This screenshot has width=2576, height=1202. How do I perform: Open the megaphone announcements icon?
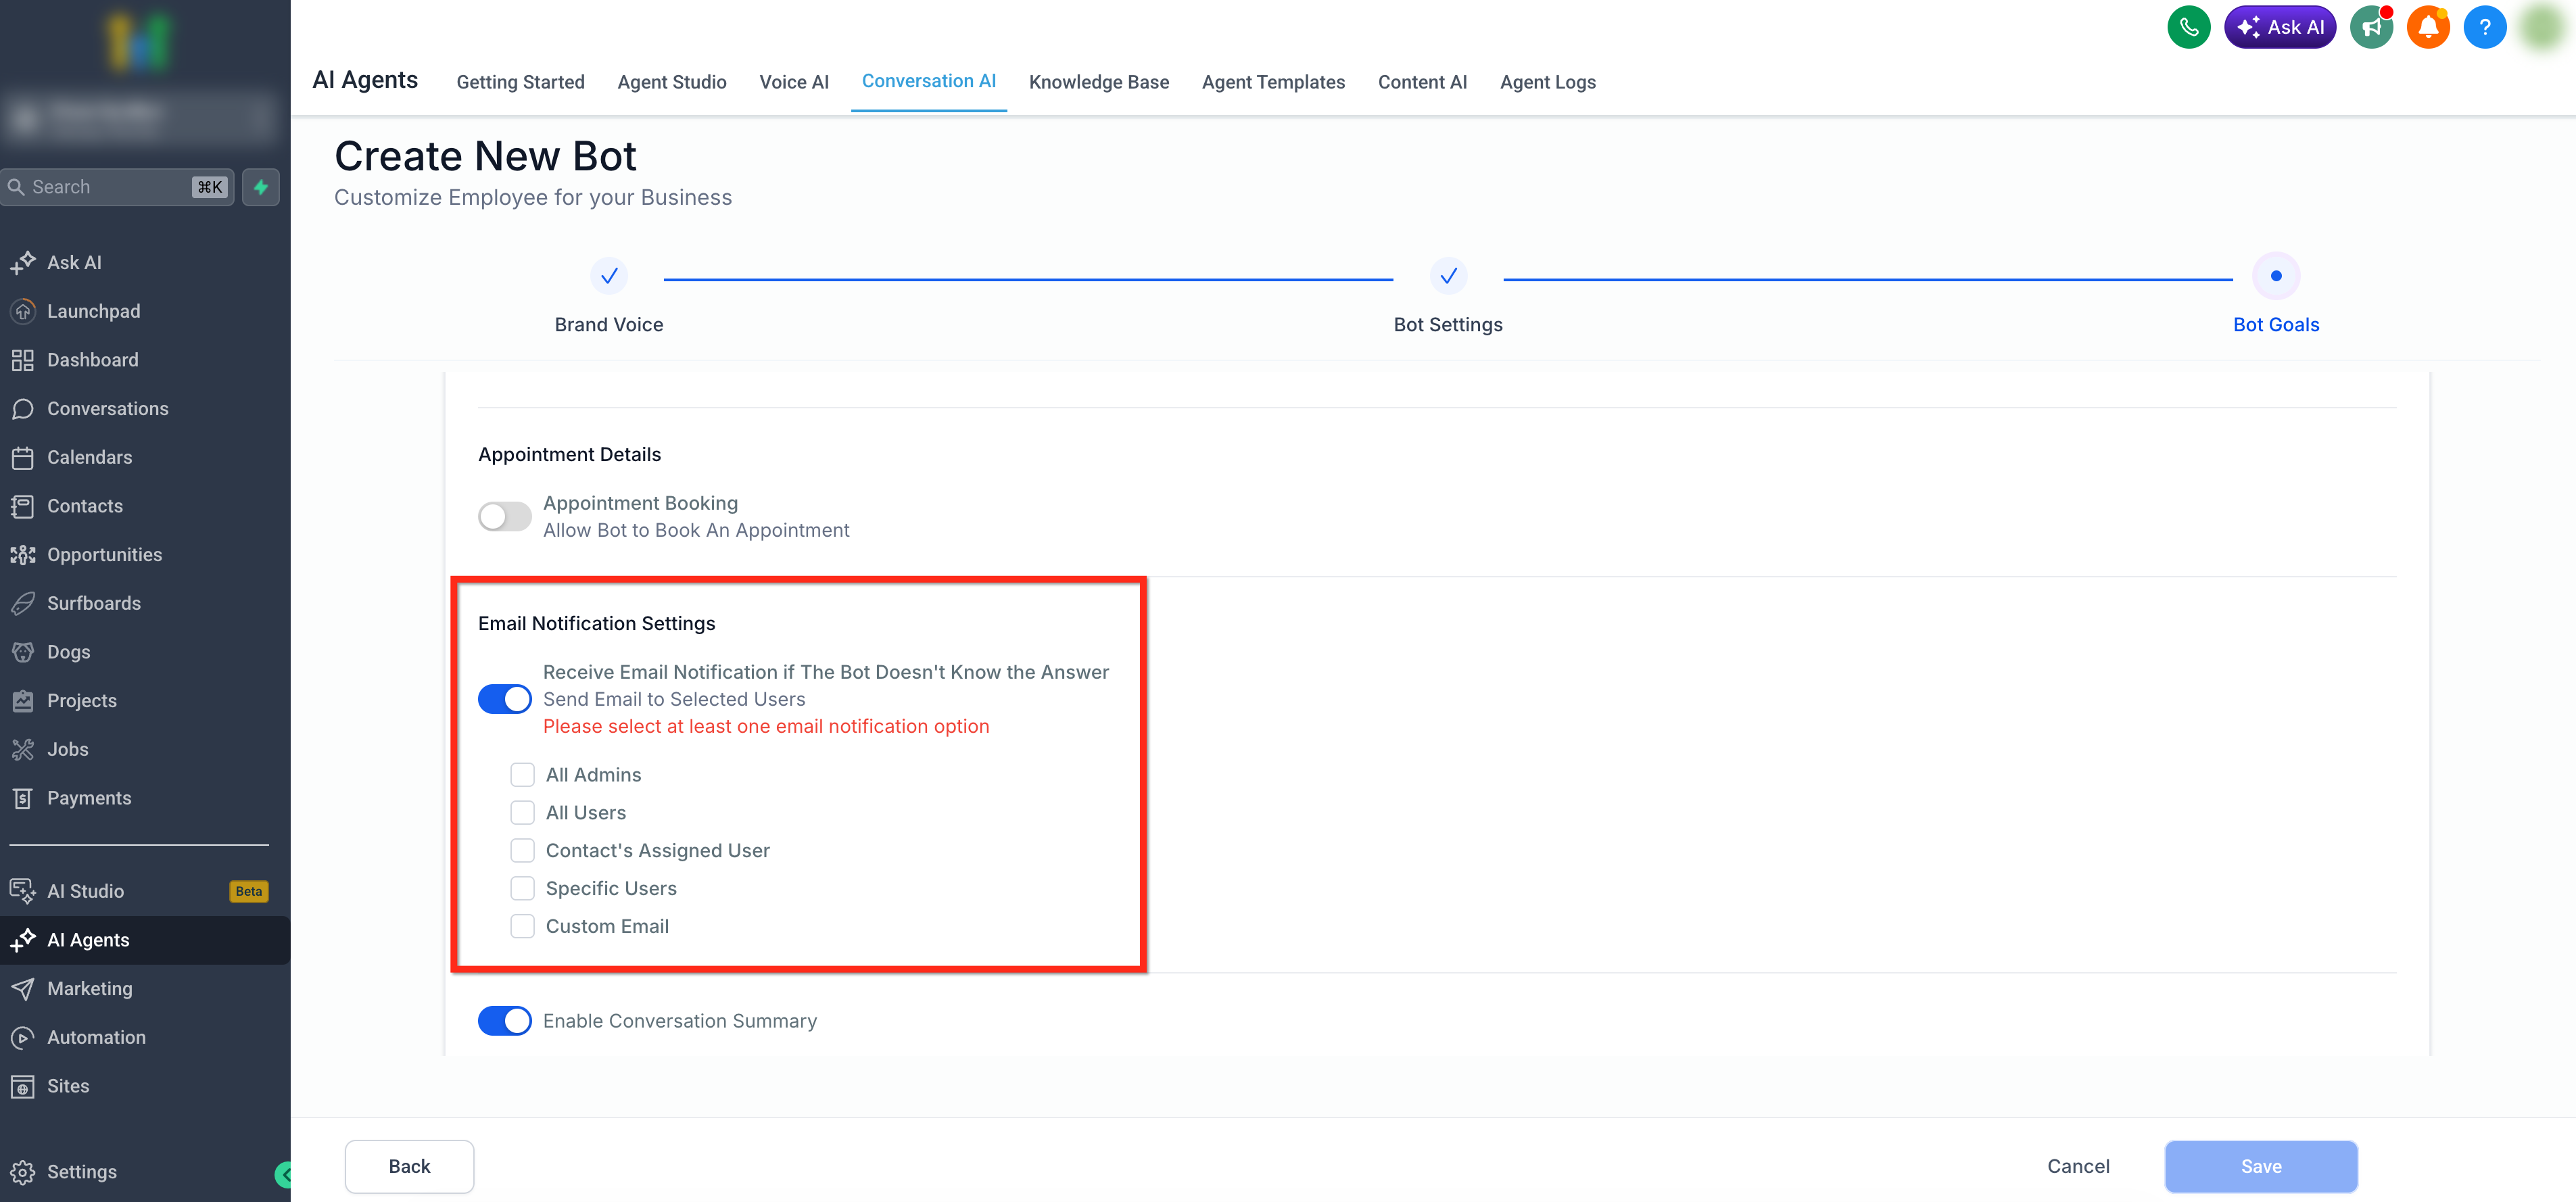point(2371,27)
